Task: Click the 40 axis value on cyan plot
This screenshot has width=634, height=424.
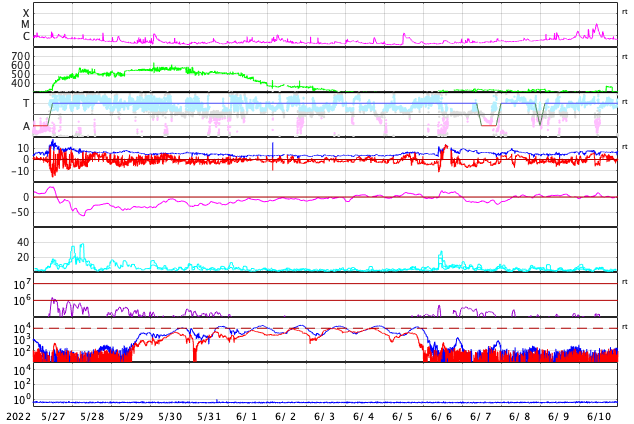Action: [23, 242]
